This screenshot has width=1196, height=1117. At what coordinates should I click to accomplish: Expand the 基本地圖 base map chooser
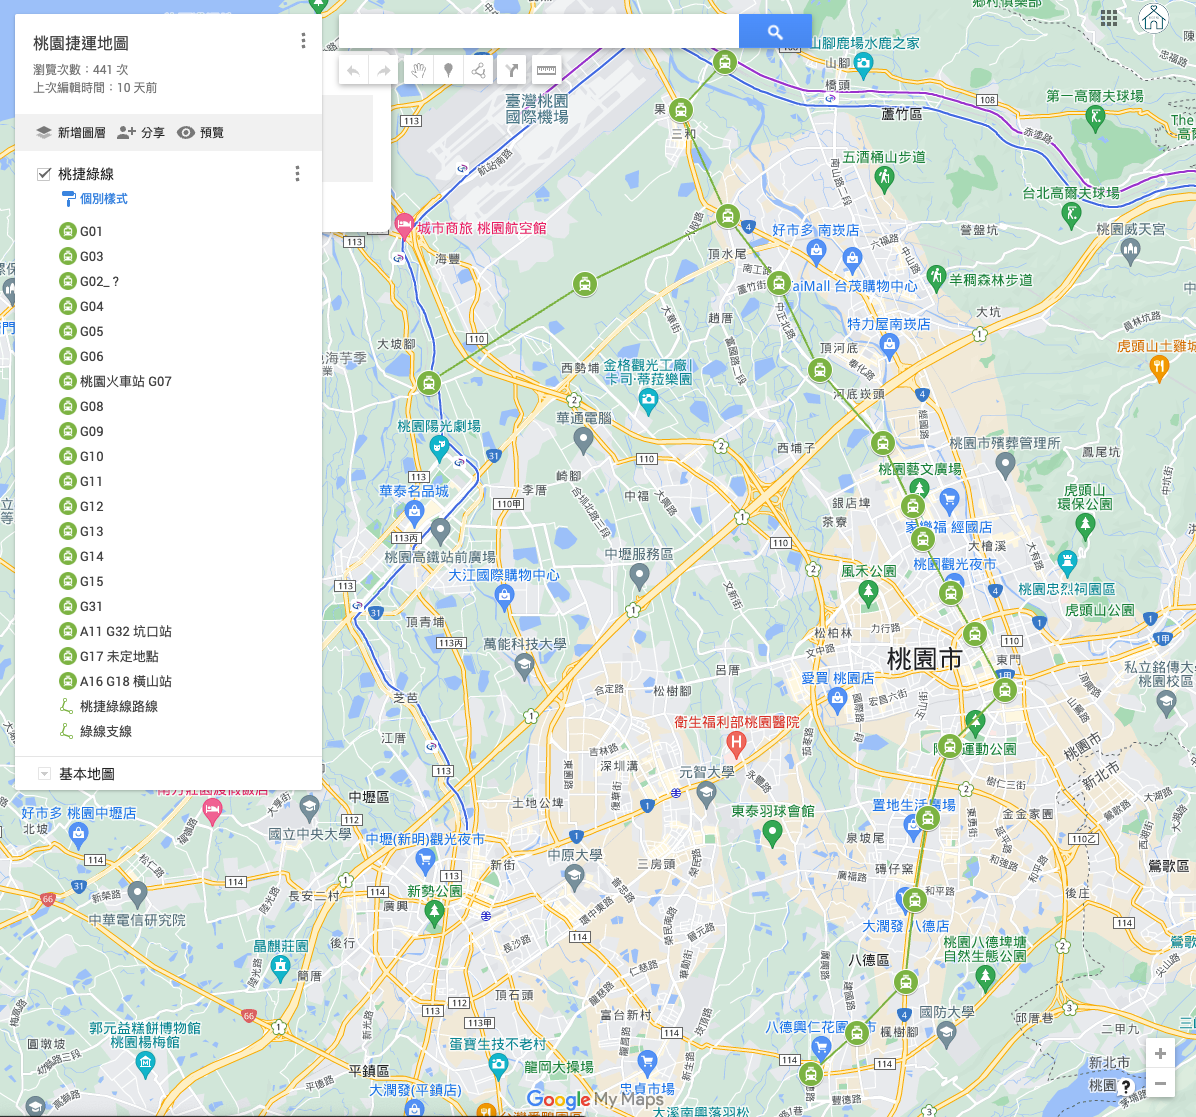coord(44,774)
